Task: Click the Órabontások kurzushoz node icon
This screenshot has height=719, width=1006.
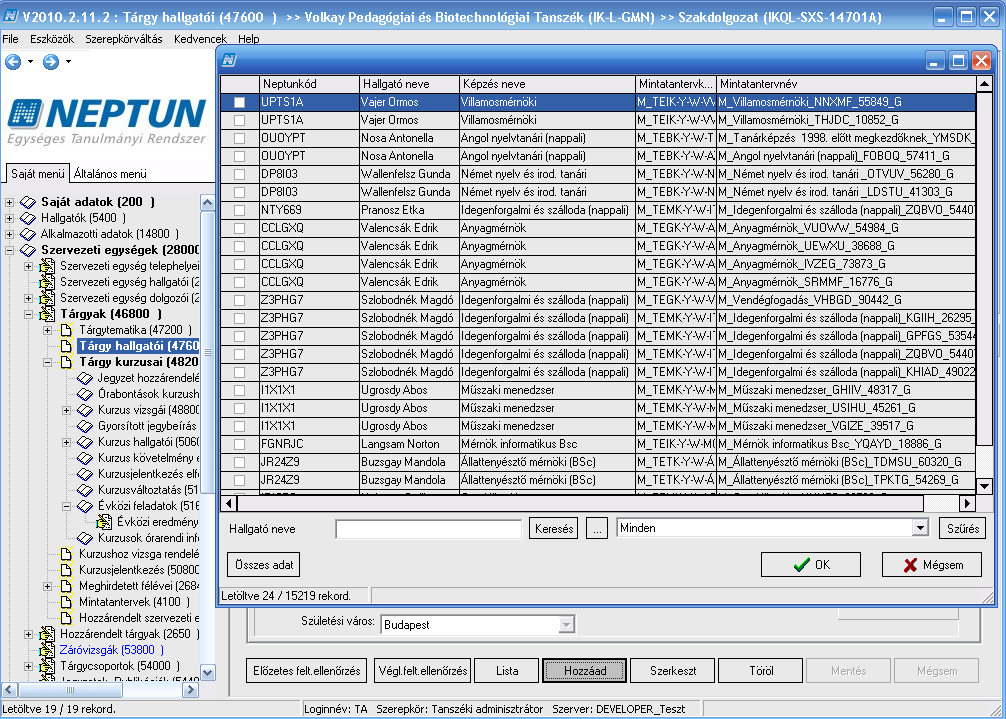Action: [85, 394]
